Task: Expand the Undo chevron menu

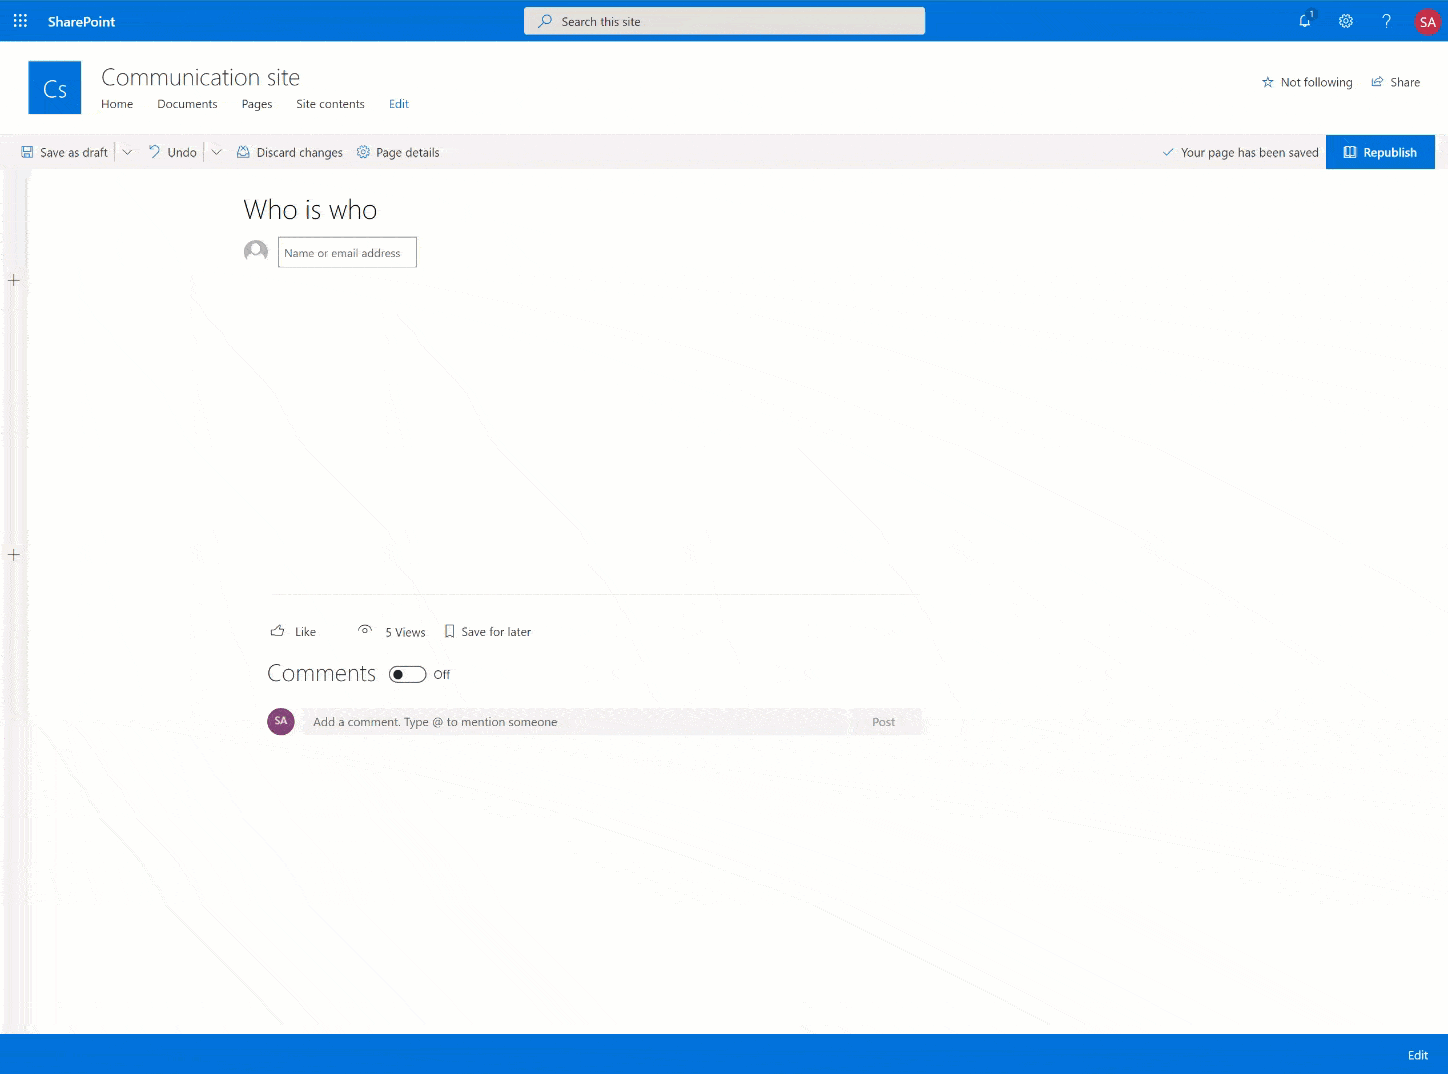Action: coord(216,151)
